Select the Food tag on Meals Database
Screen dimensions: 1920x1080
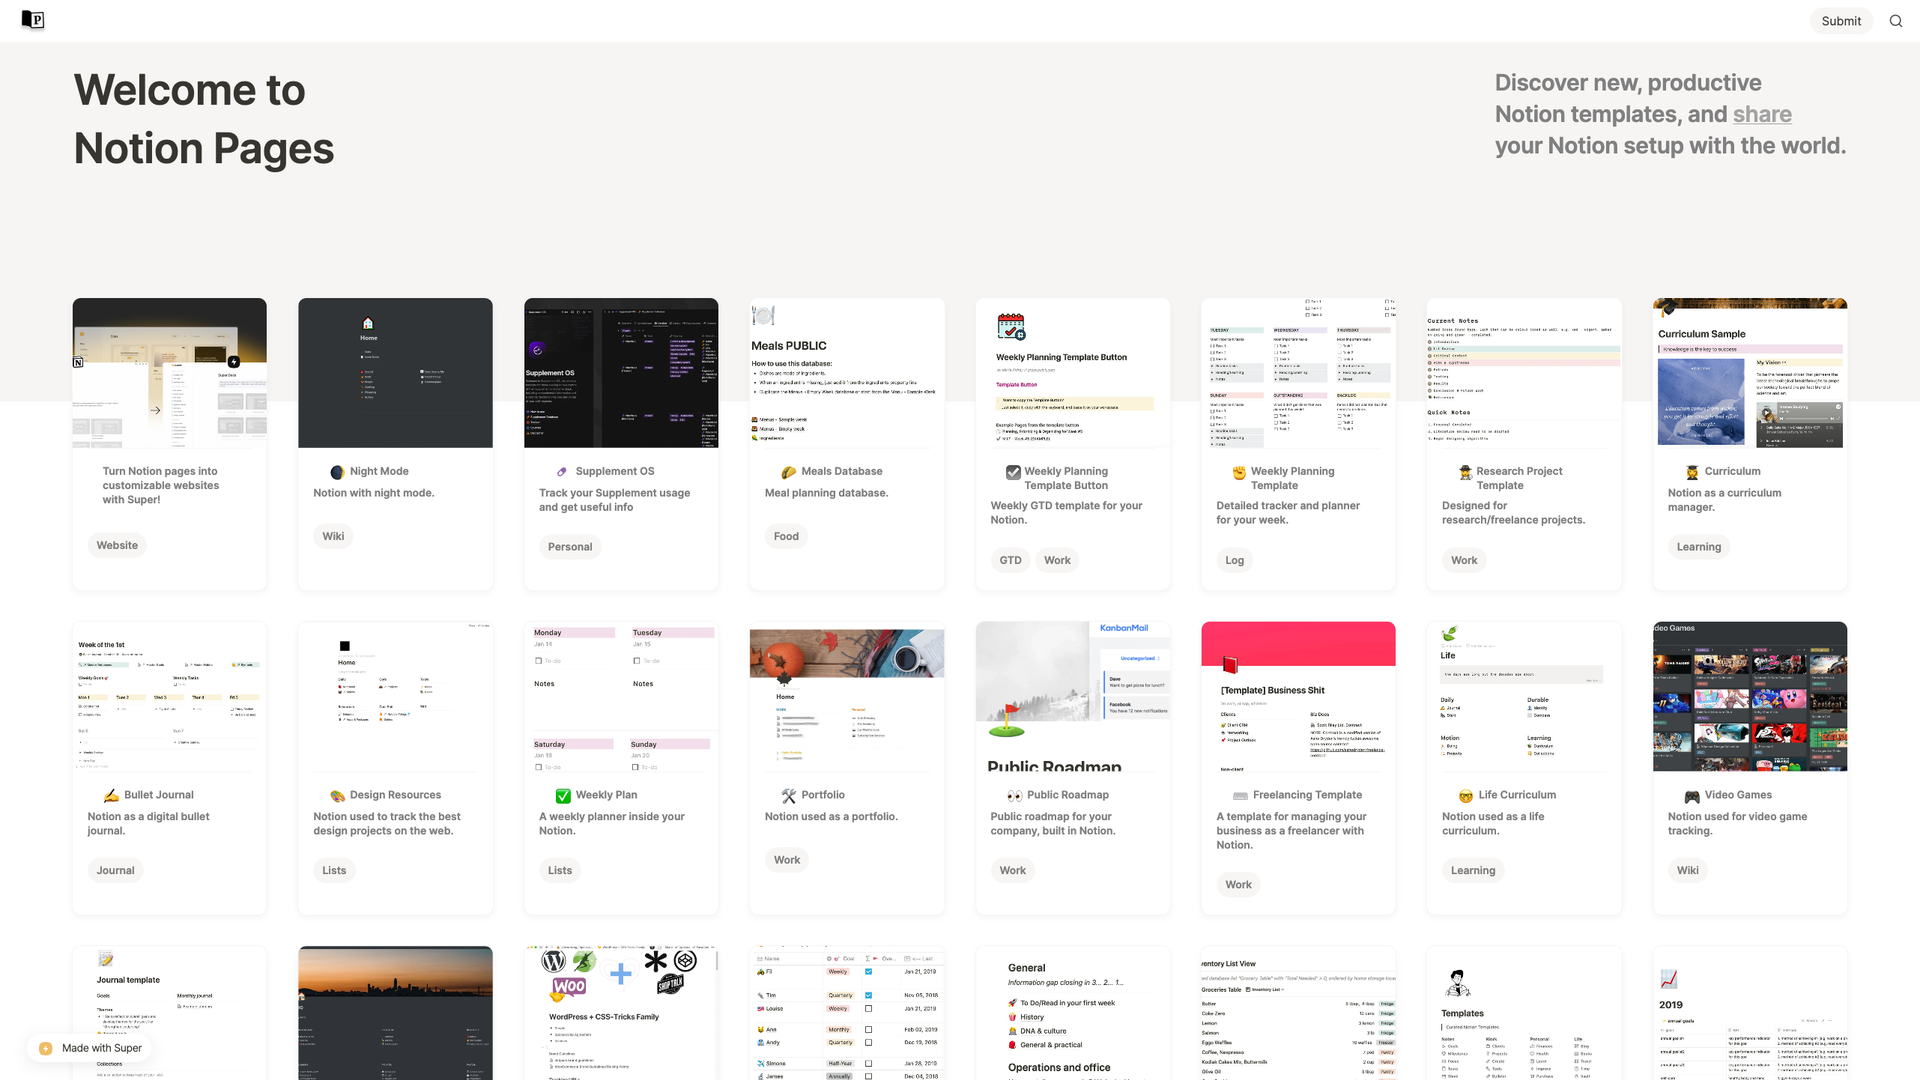[x=786, y=536]
